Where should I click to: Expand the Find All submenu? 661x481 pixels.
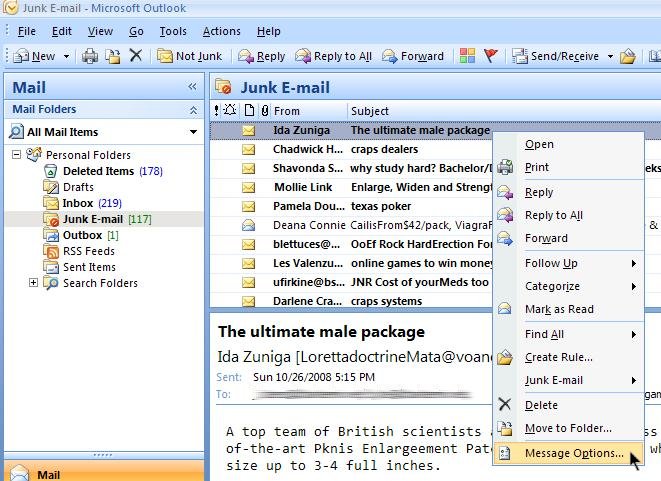pos(569,334)
